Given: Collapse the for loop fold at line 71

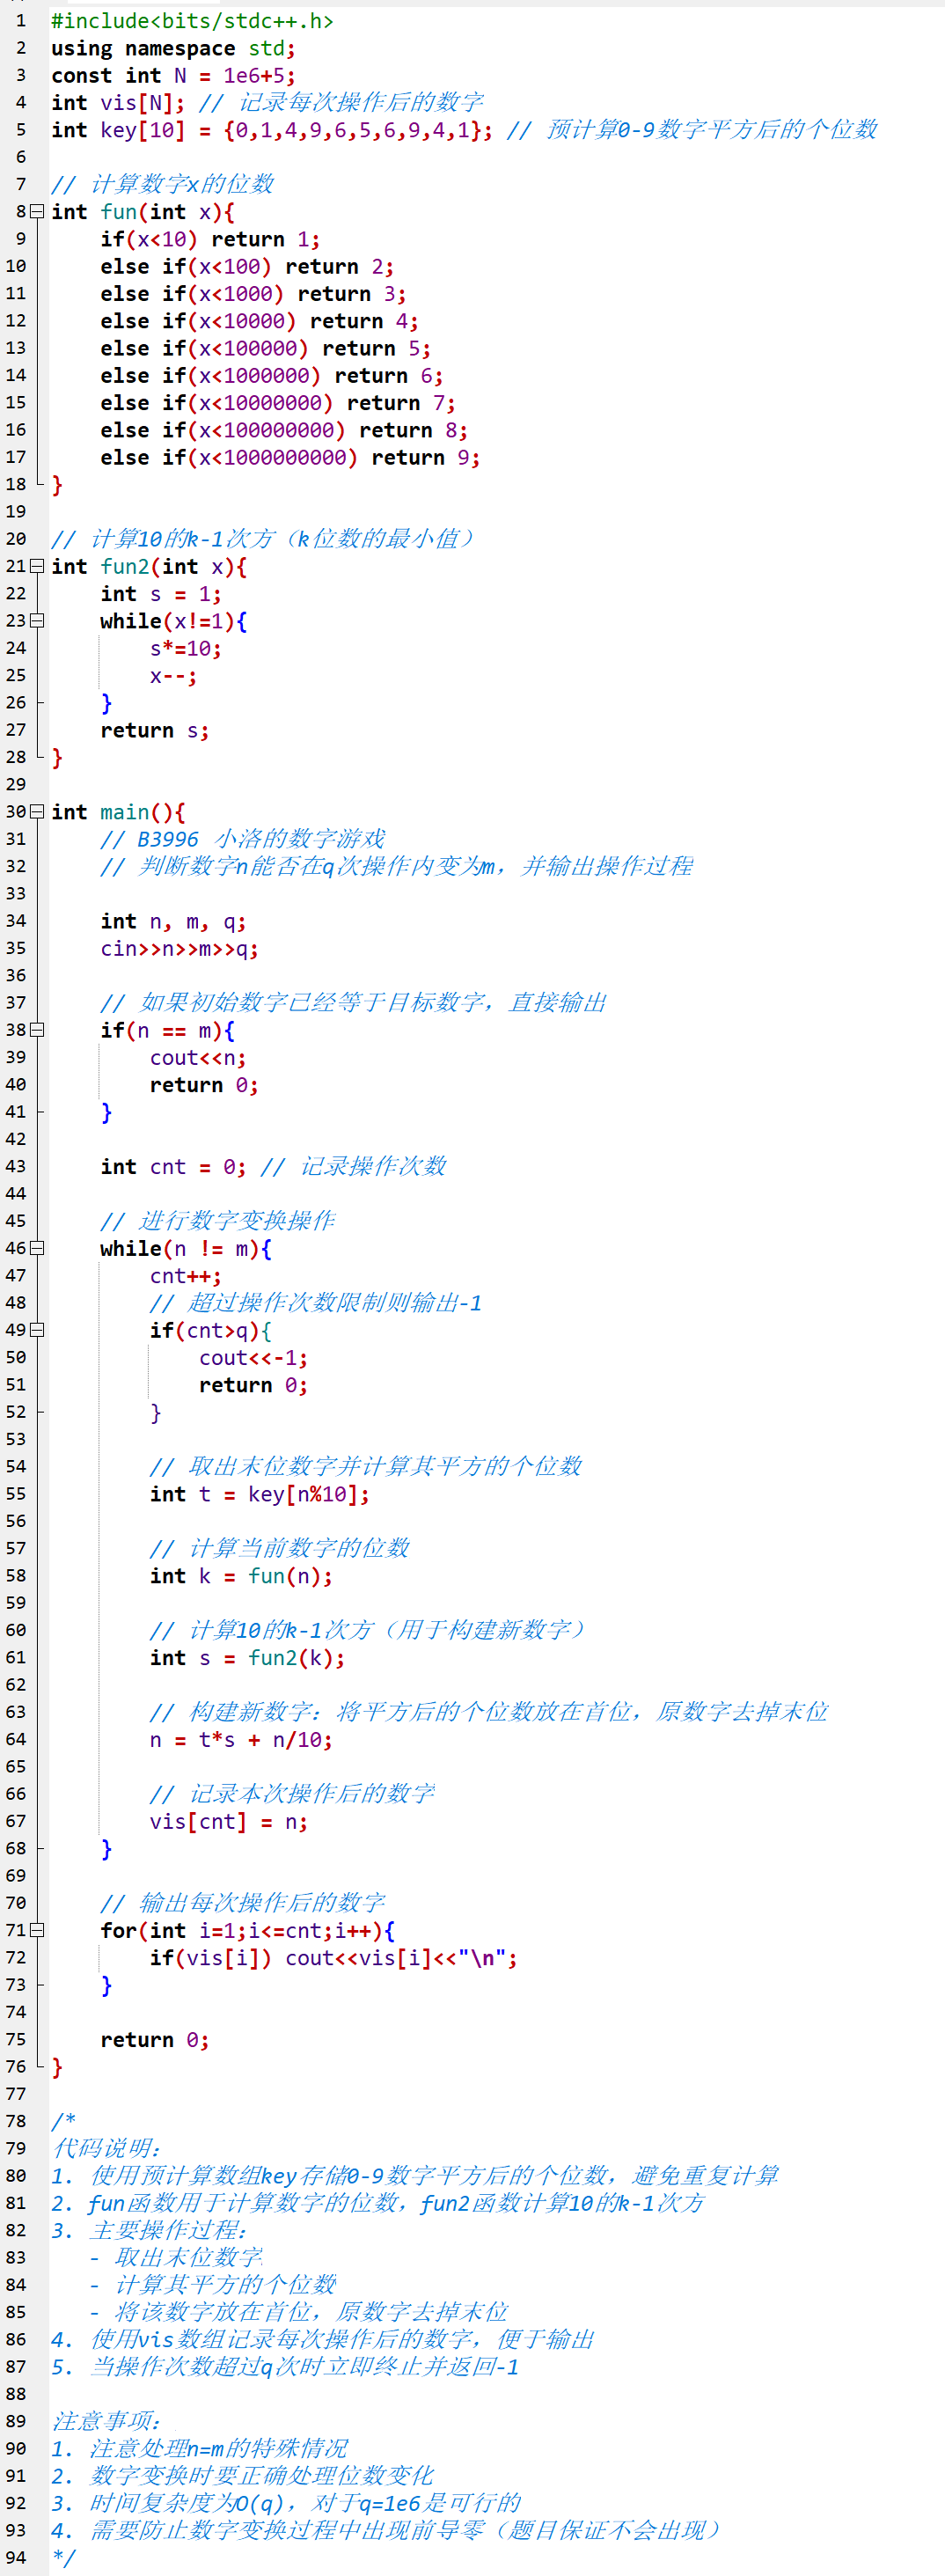Looking at the screenshot, I should 37,1930.
